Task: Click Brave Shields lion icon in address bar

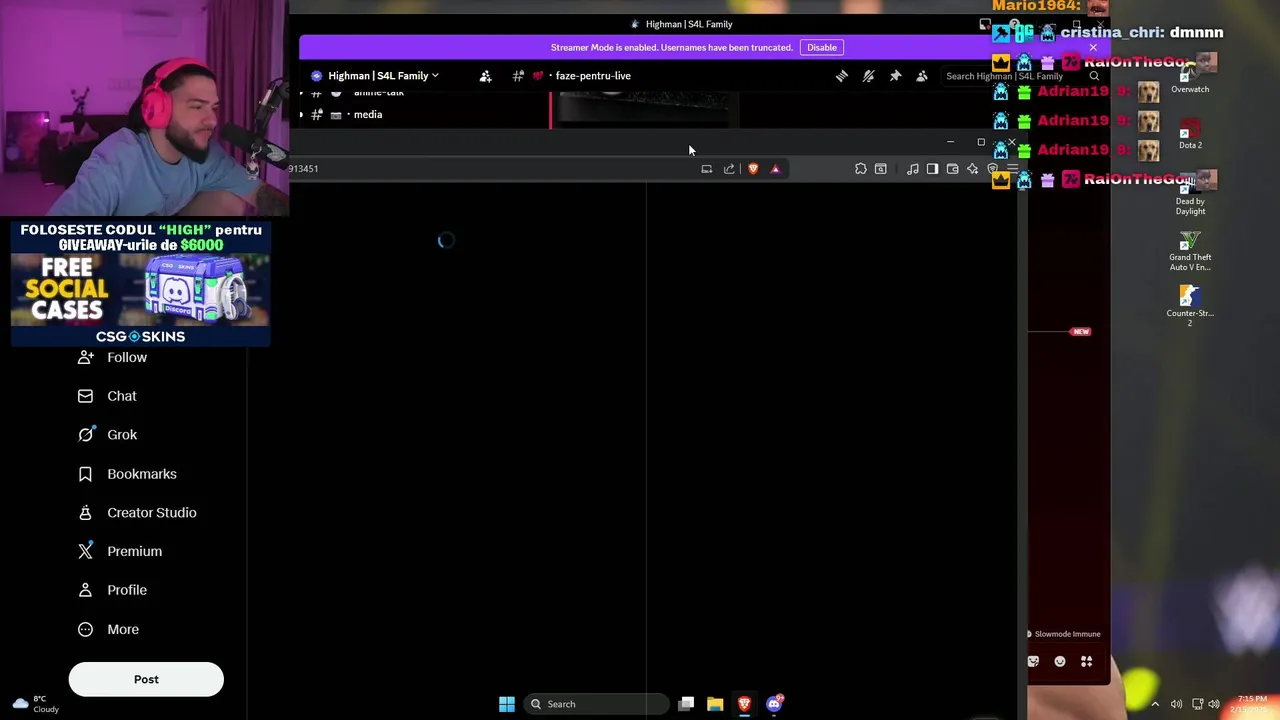Action: click(x=753, y=169)
